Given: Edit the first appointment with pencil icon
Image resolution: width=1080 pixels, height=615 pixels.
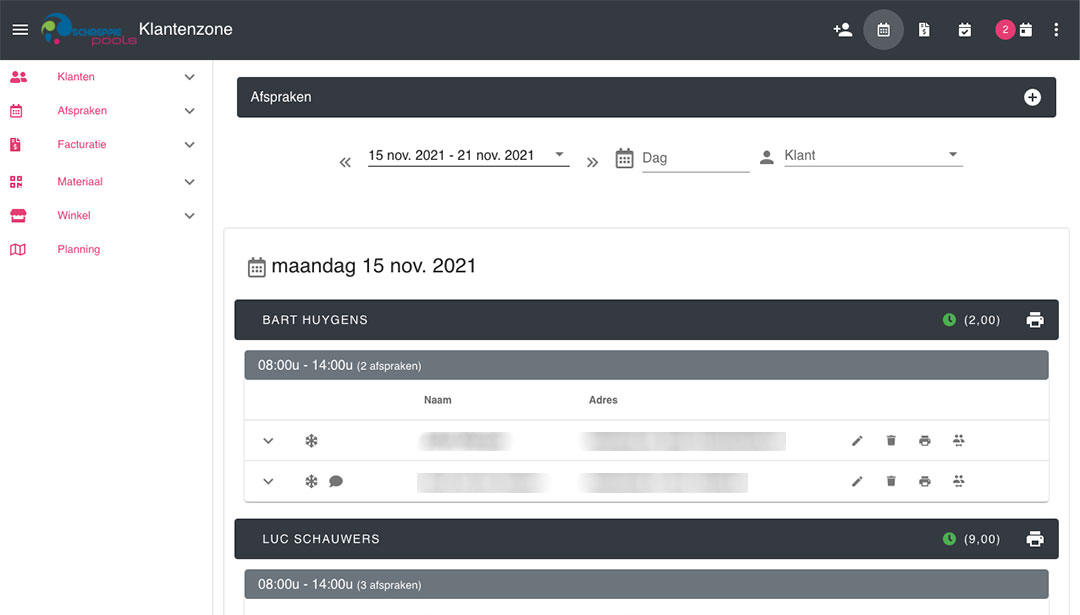Looking at the screenshot, I should 857,441.
